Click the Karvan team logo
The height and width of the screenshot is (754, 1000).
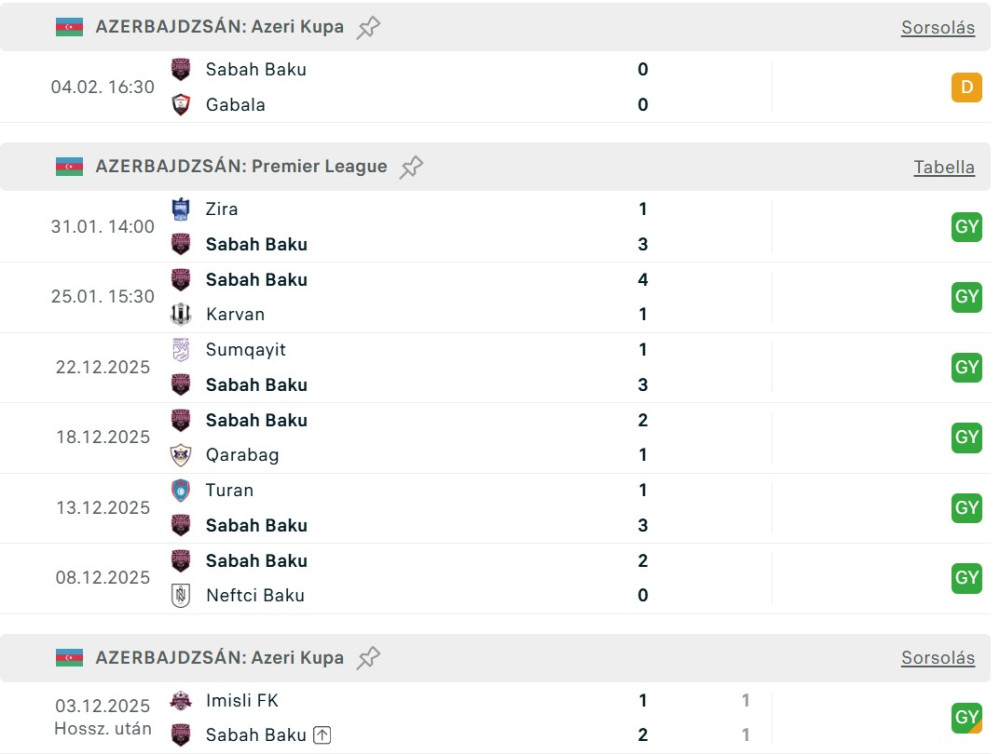point(181,314)
